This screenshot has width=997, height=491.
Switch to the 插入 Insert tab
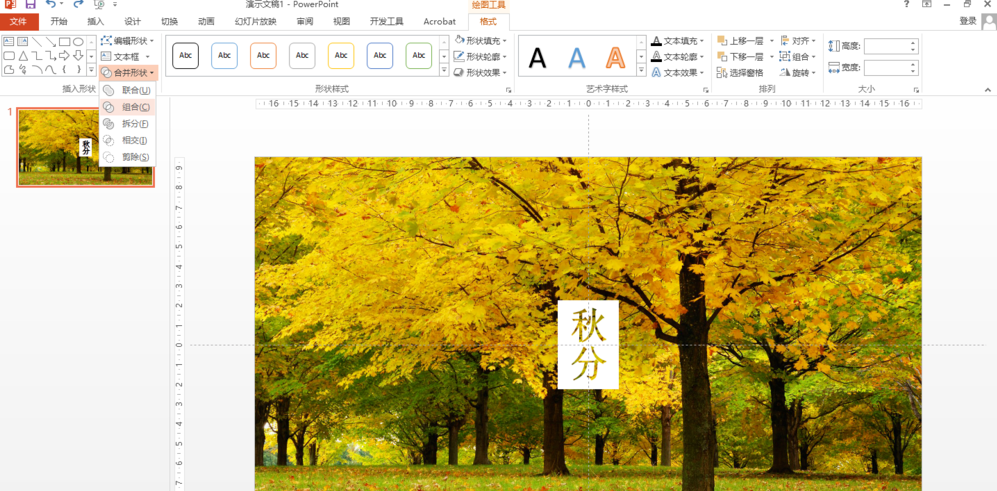[x=95, y=22]
